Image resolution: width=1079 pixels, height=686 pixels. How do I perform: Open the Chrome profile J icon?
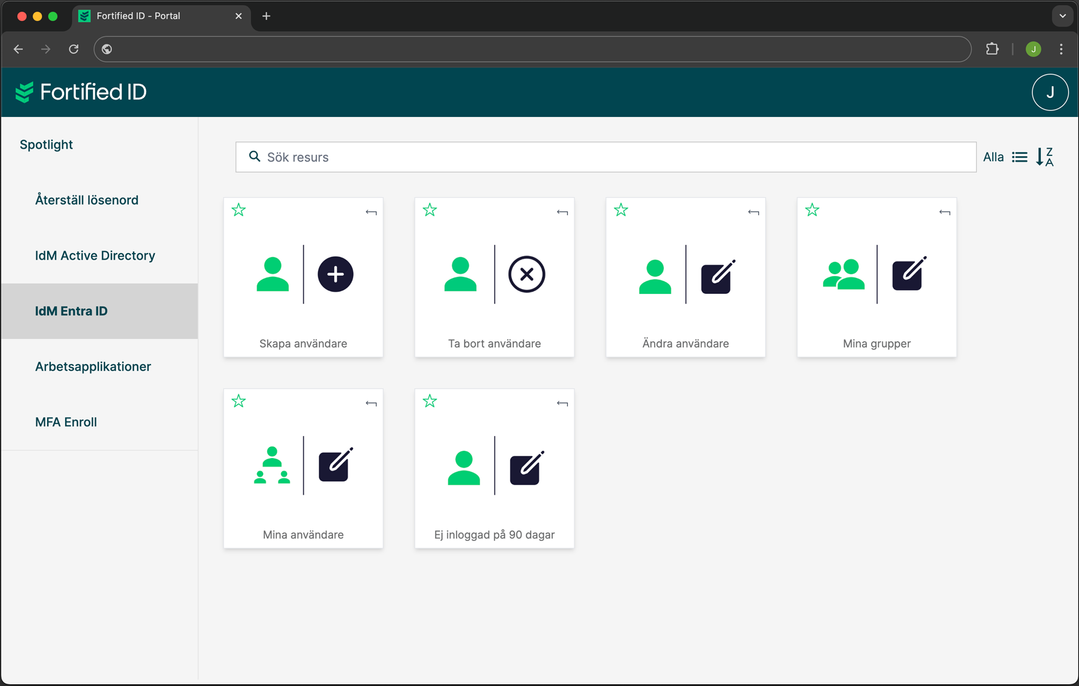[x=1033, y=49]
